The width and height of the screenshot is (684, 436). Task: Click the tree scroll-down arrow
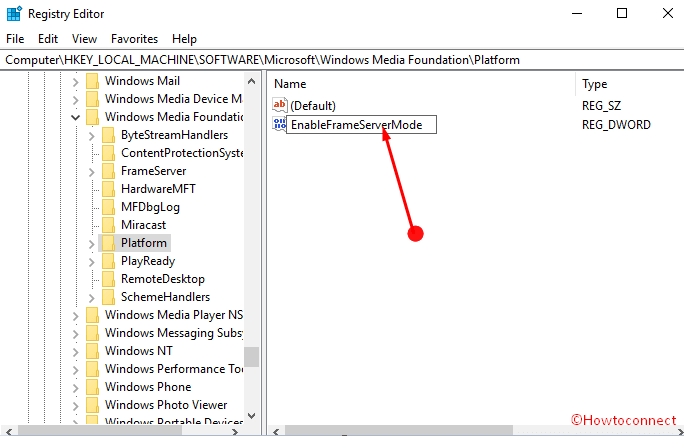click(x=251, y=416)
